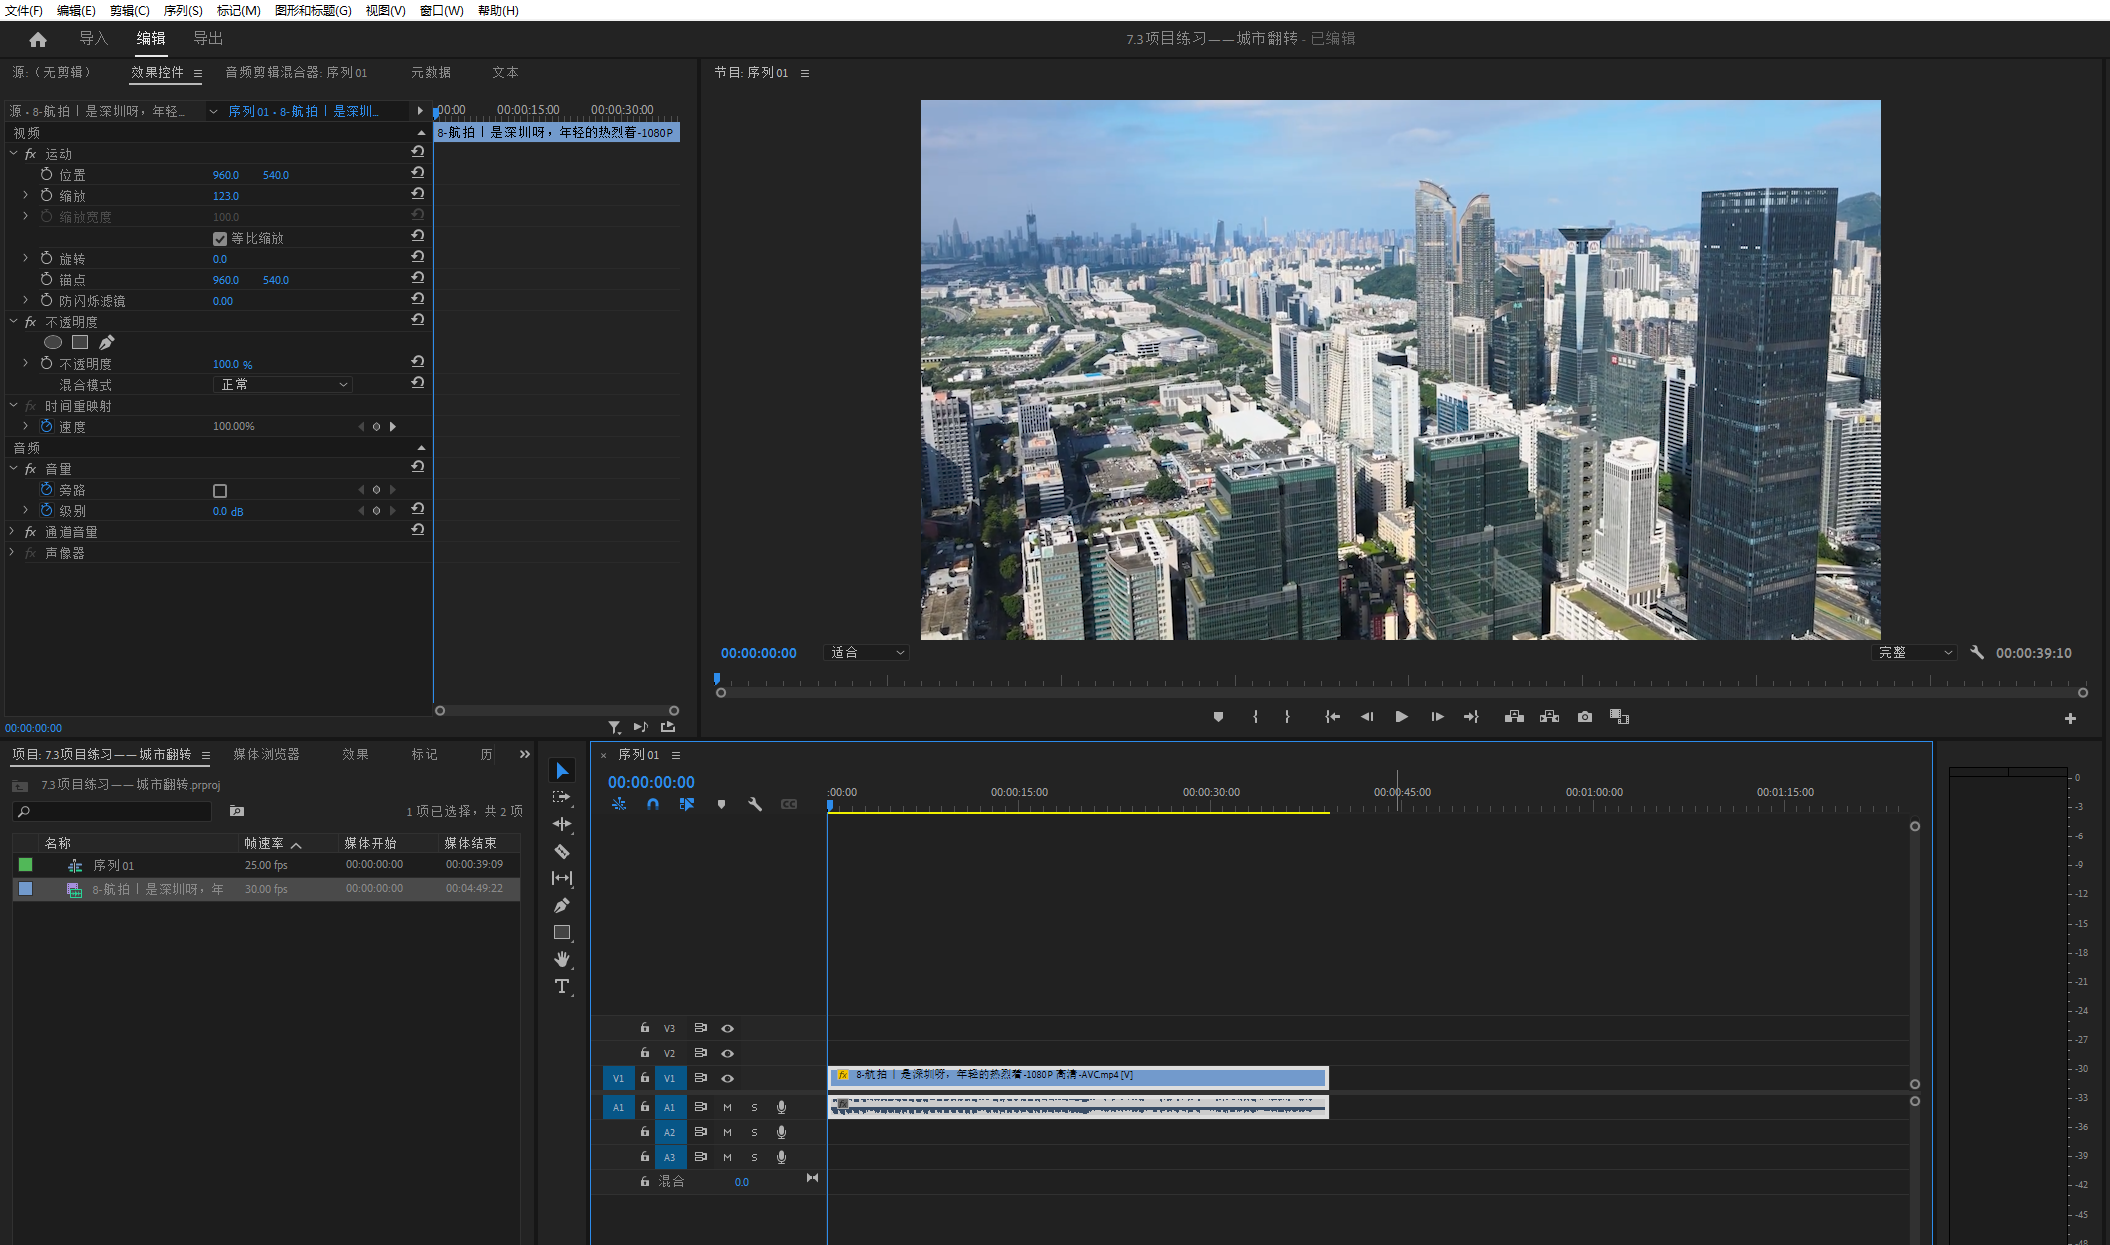This screenshot has width=2110, height=1245.
Task: Select the Hand tool
Action: point(562,959)
